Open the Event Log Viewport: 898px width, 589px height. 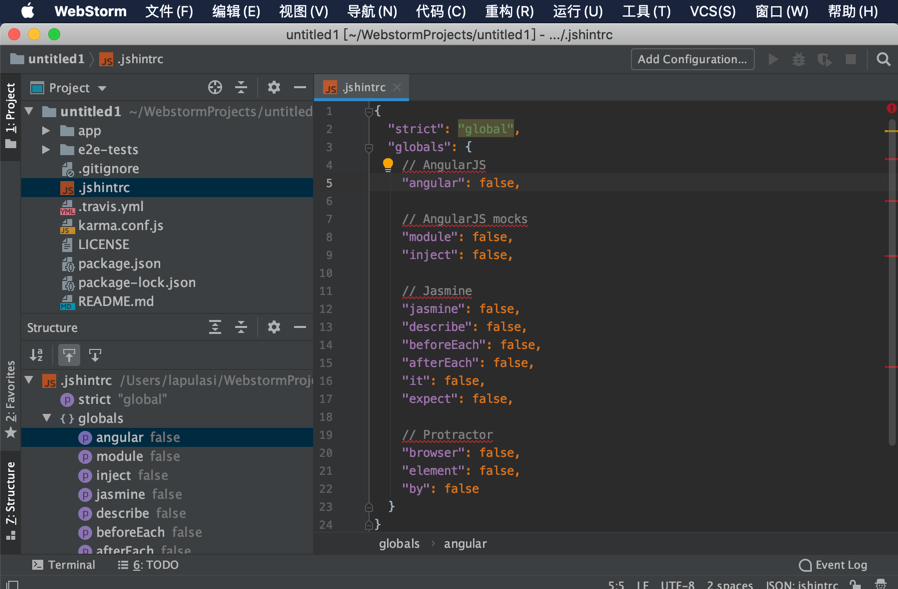[833, 565]
